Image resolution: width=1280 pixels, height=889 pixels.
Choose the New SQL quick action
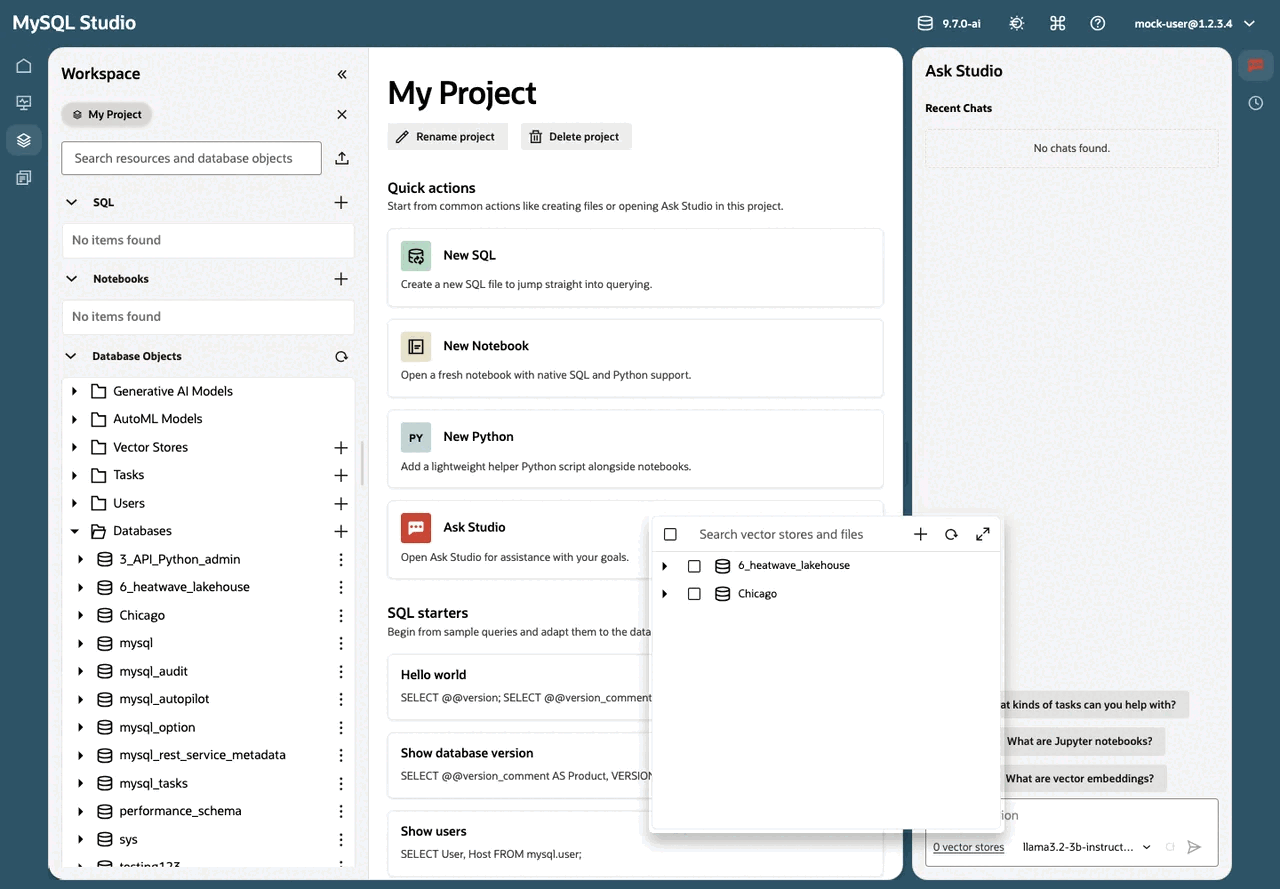point(635,268)
